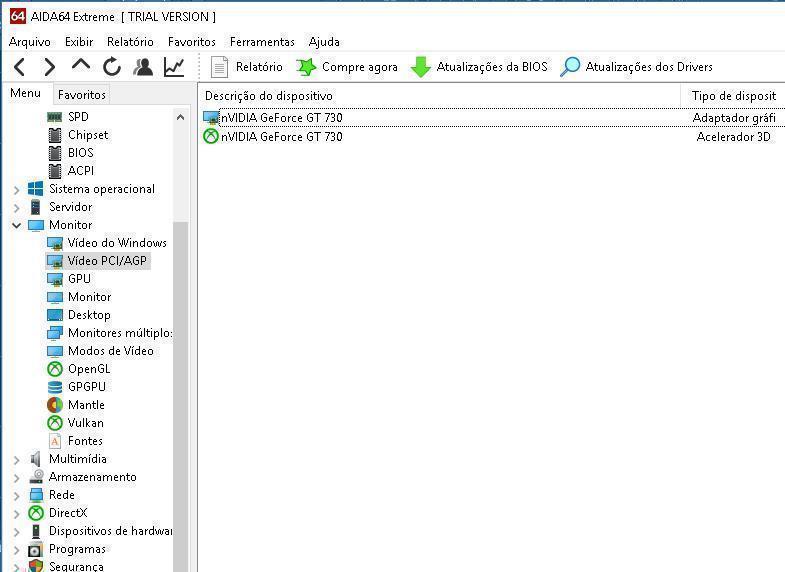
Task: Click the driver updates magnifier icon
Action: (x=570, y=67)
